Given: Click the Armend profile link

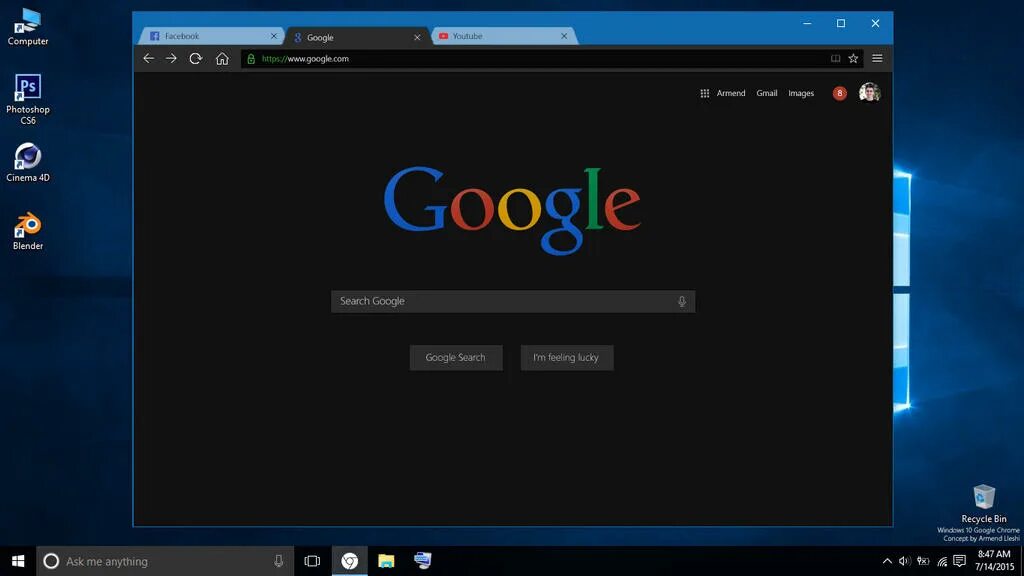Looking at the screenshot, I should (731, 93).
